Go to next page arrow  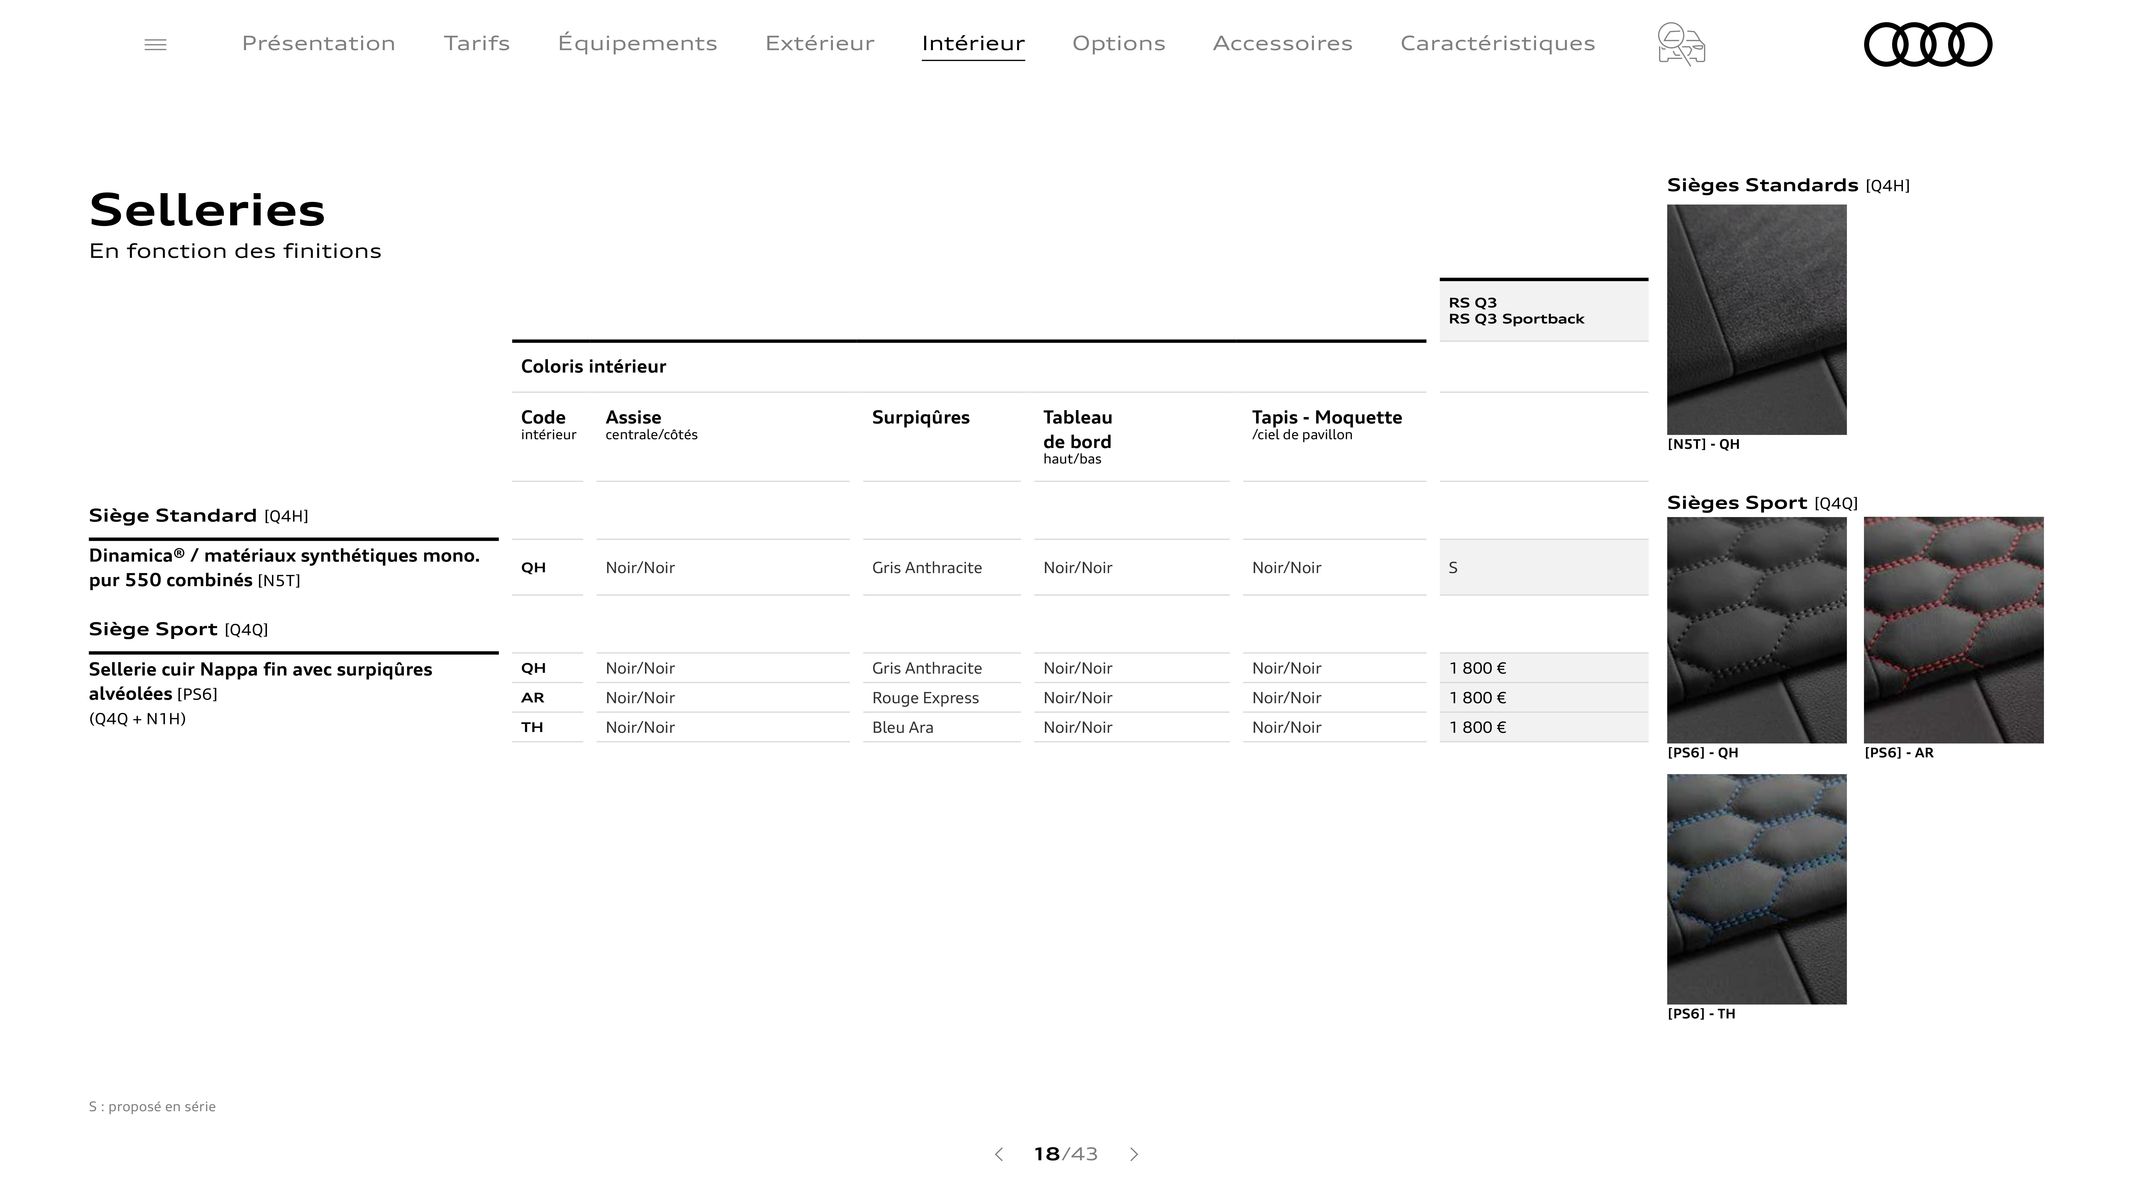1134,1154
